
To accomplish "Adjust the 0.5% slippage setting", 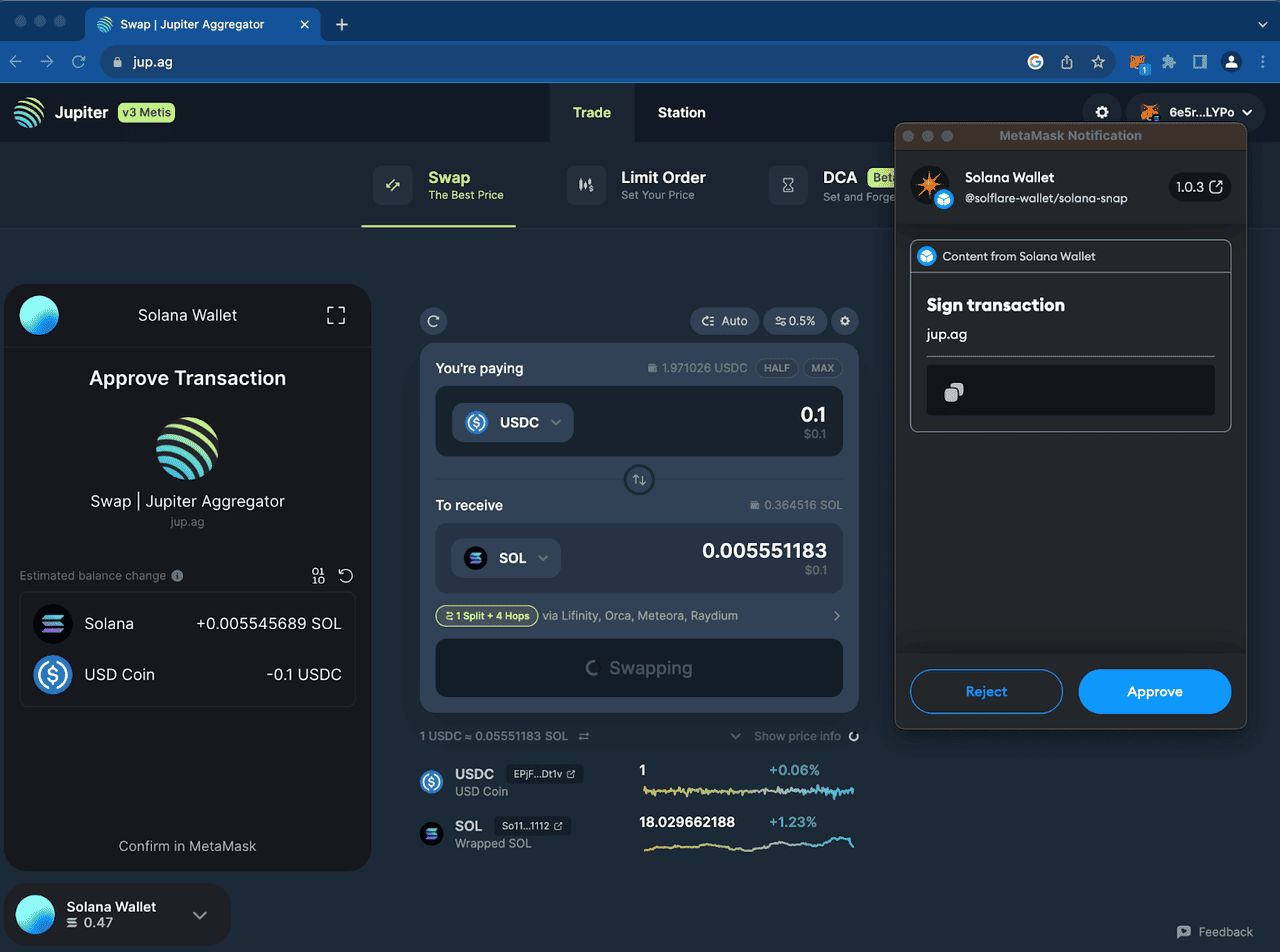I will pyautogui.click(x=795, y=321).
